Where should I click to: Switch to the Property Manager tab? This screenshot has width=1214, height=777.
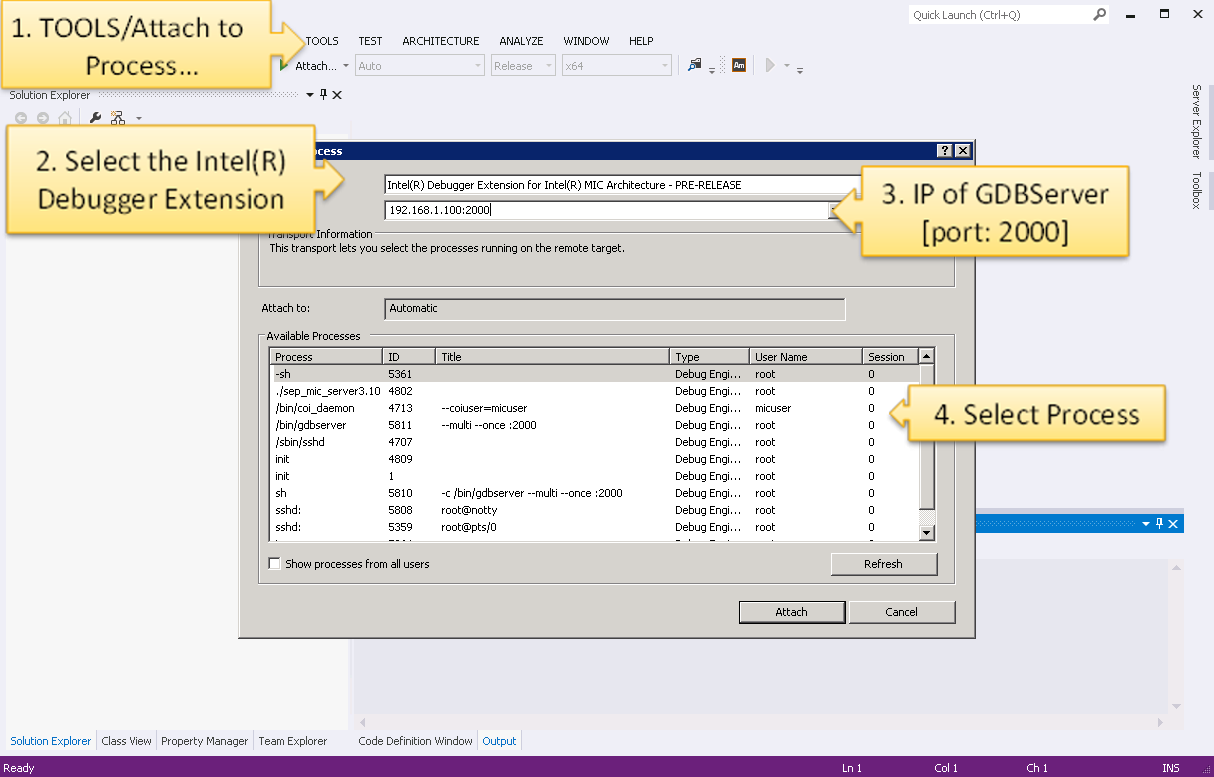(205, 741)
